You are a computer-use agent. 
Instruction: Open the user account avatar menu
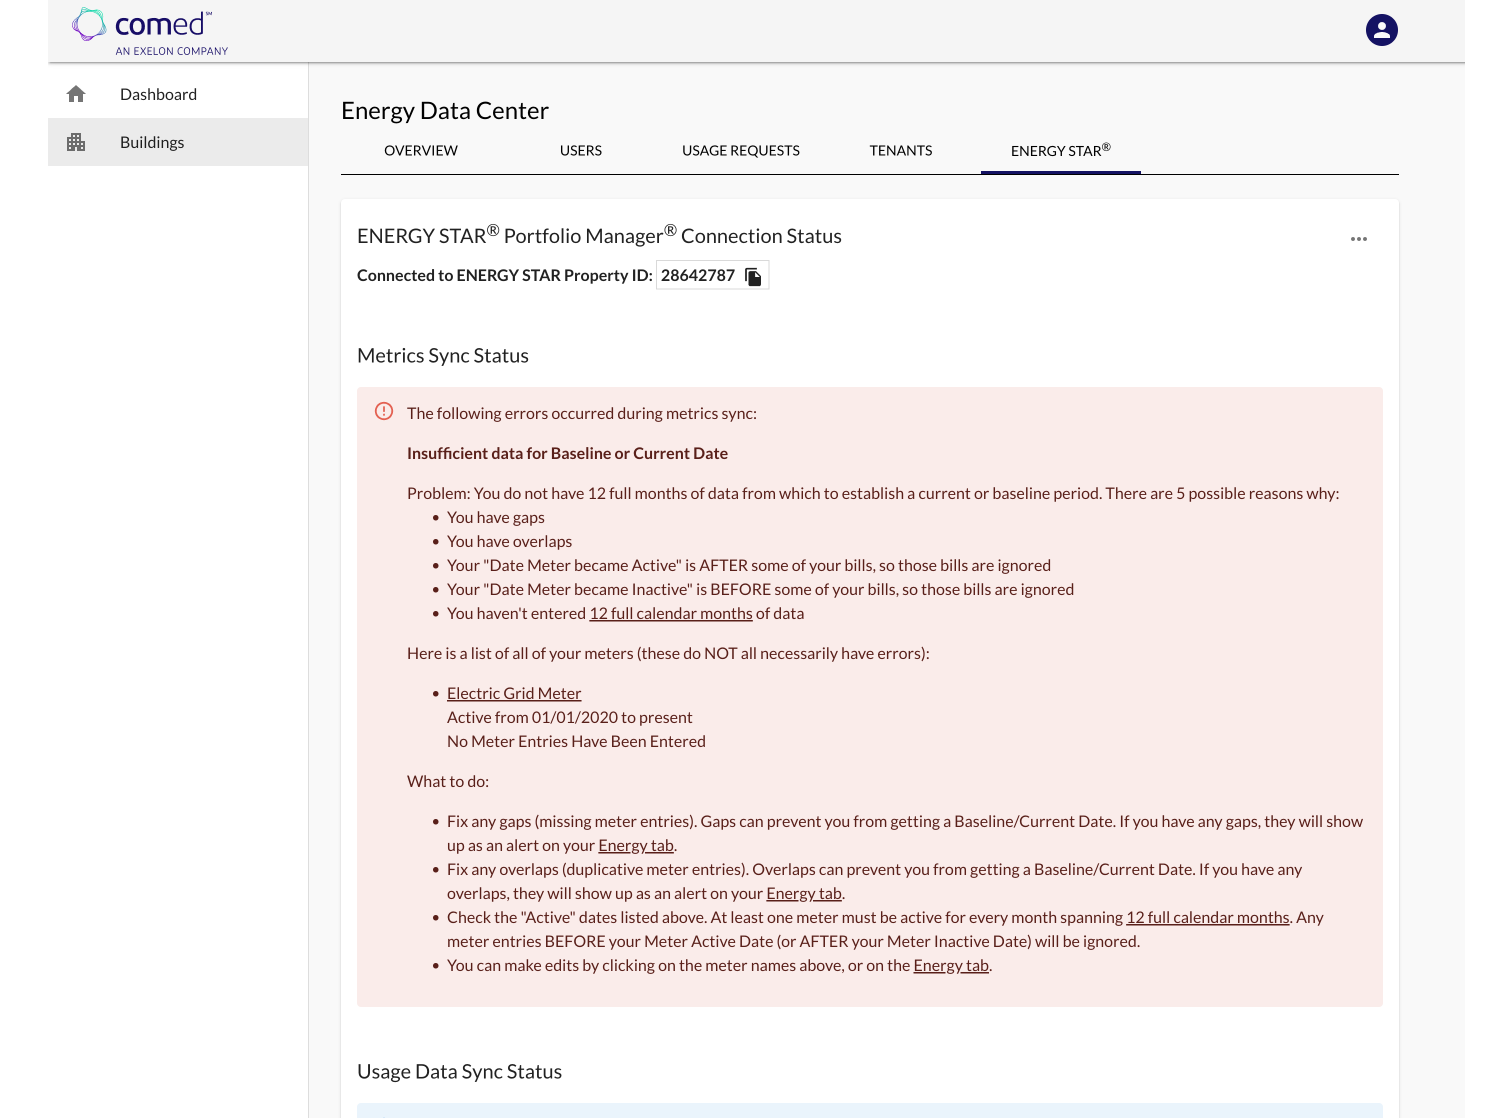pyautogui.click(x=1381, y=30)
